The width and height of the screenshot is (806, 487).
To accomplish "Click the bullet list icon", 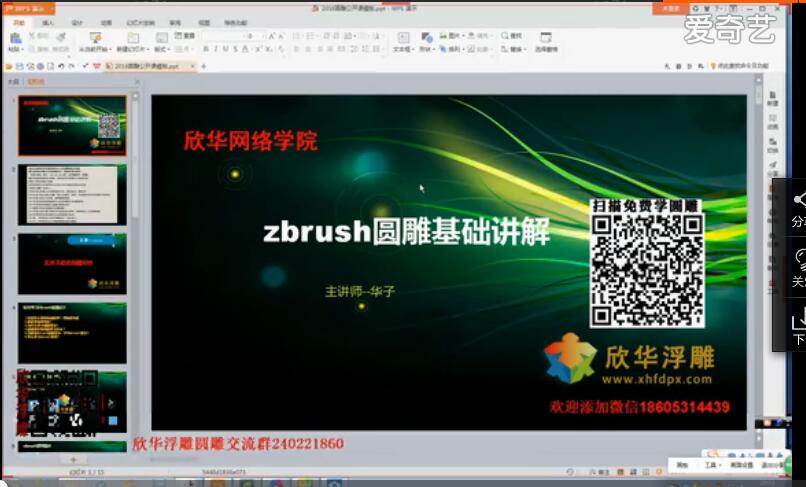I will click(x=296, y=36).
